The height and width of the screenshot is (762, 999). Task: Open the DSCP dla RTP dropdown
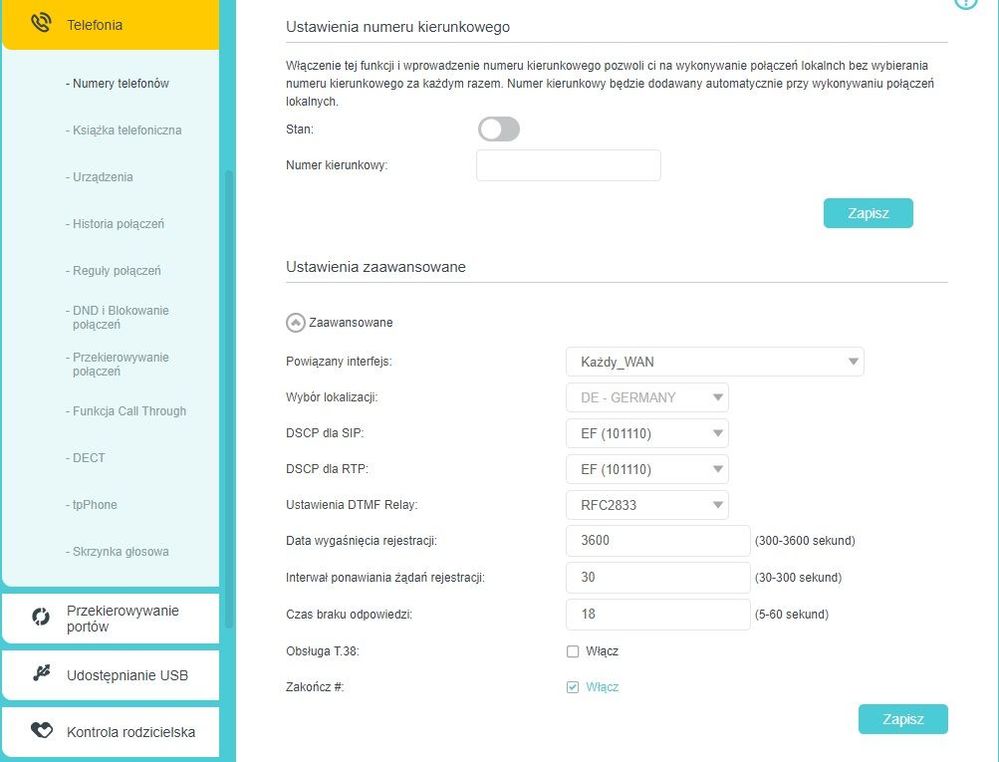647,469
